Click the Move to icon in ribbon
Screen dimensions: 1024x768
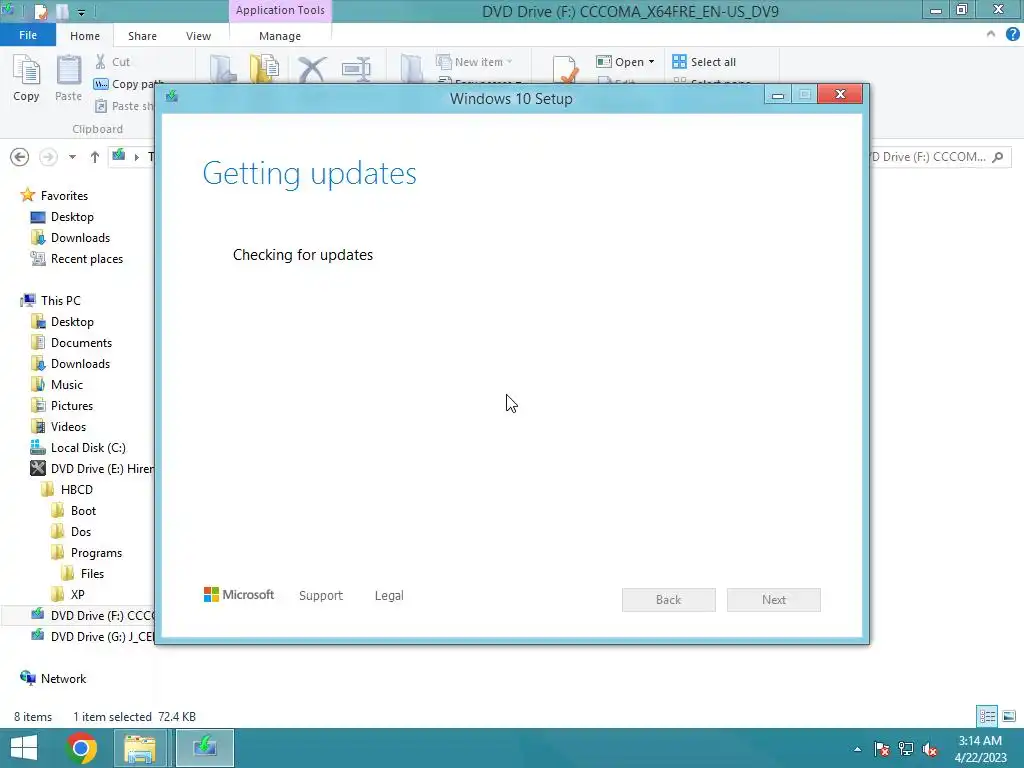[223, 69]
